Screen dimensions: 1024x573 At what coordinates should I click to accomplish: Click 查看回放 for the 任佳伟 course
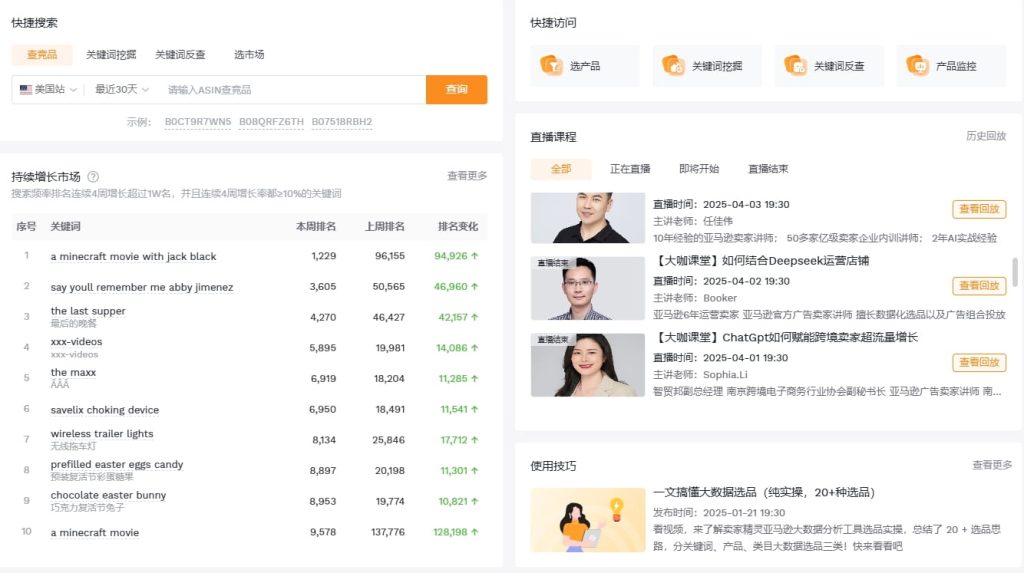point(979,209)
